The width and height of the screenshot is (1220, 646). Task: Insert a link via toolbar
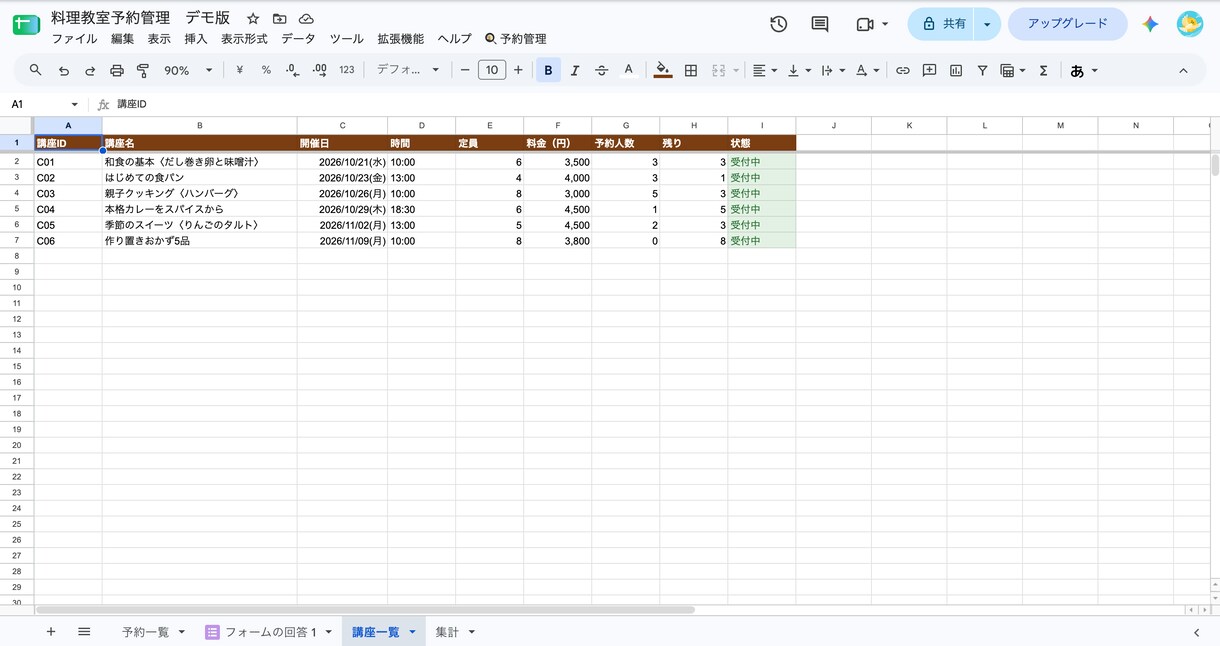pyautogui.click(x=903, y=70)
